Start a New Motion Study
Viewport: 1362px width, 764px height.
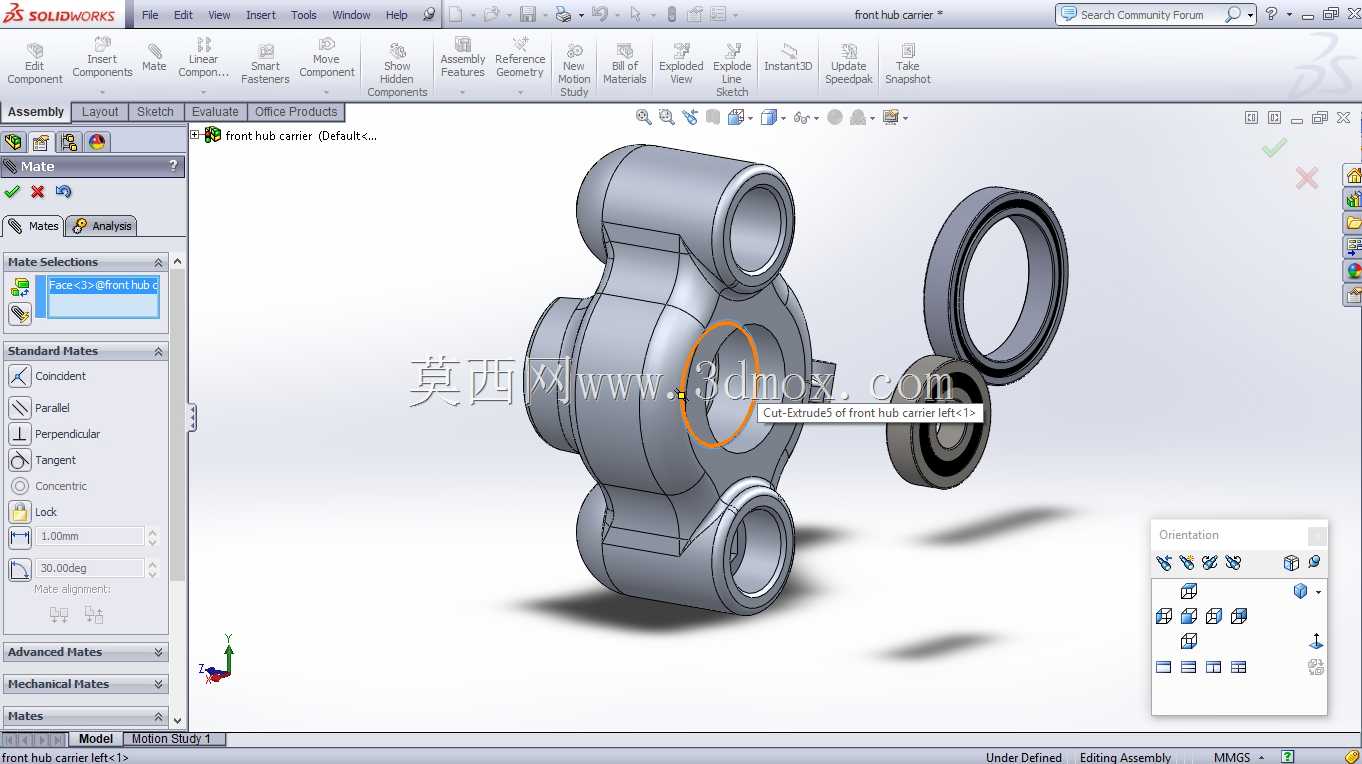[574, 69]
